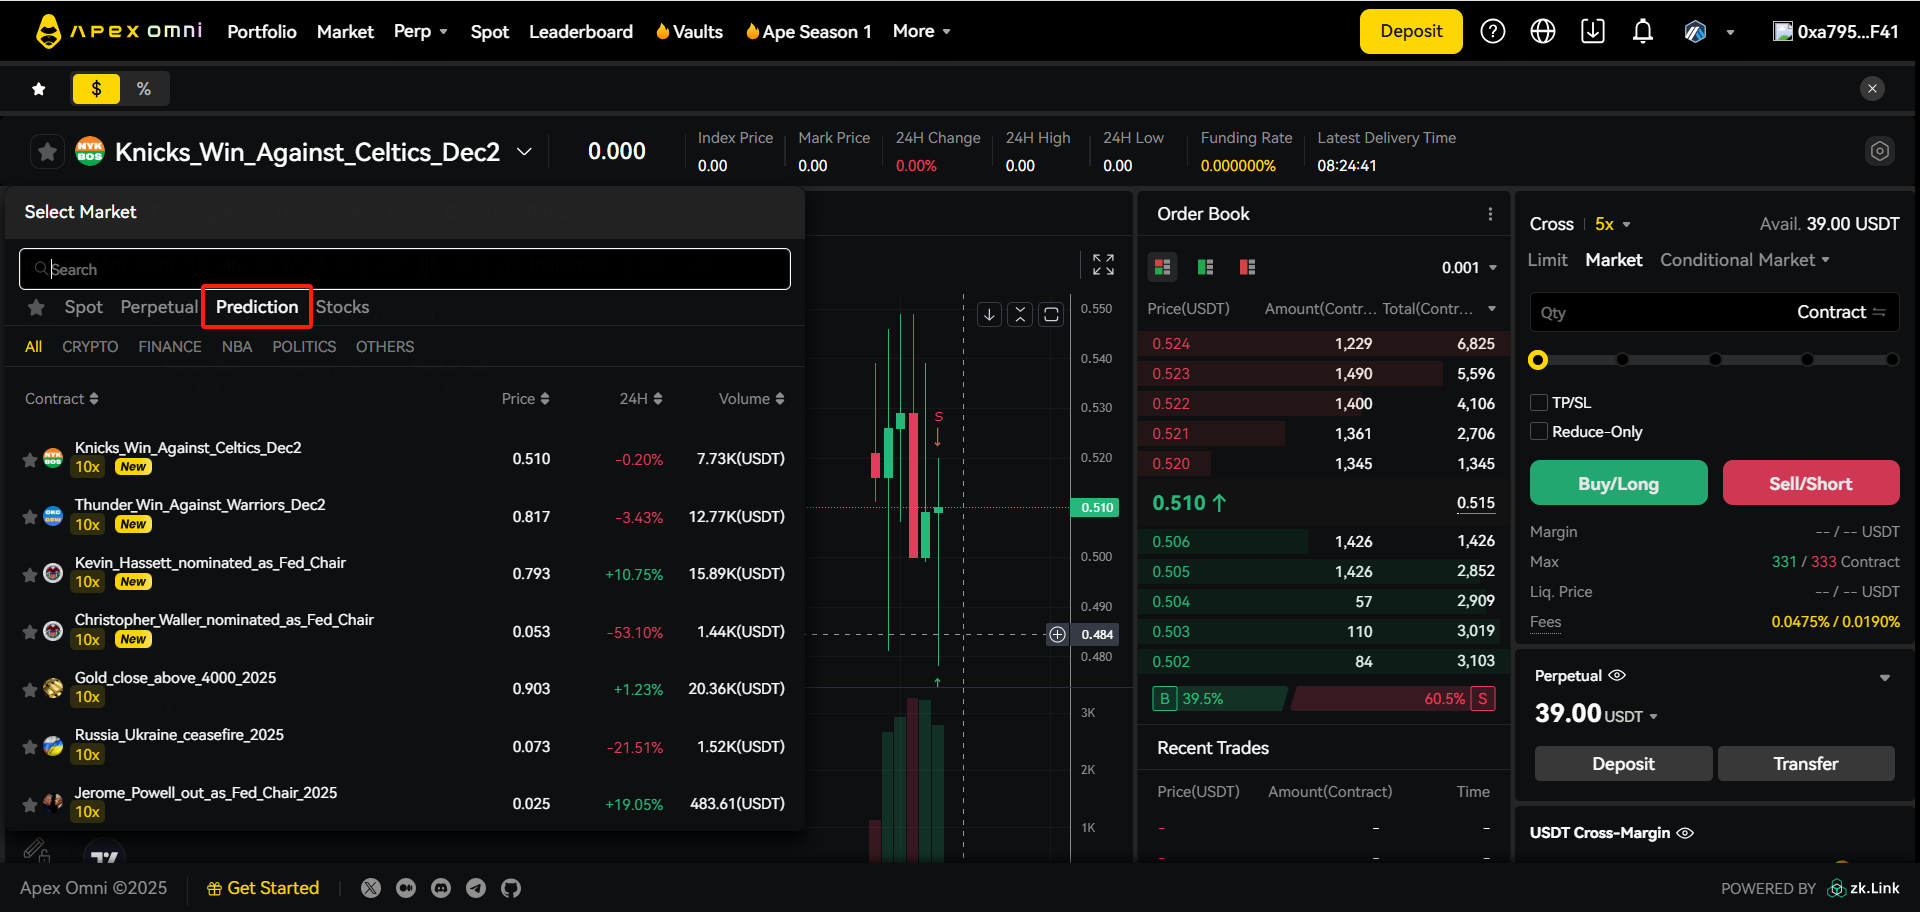The image size is (1920, 912).
Task: Open the Conditional Market order dropdown
Action: [1744, 260]
